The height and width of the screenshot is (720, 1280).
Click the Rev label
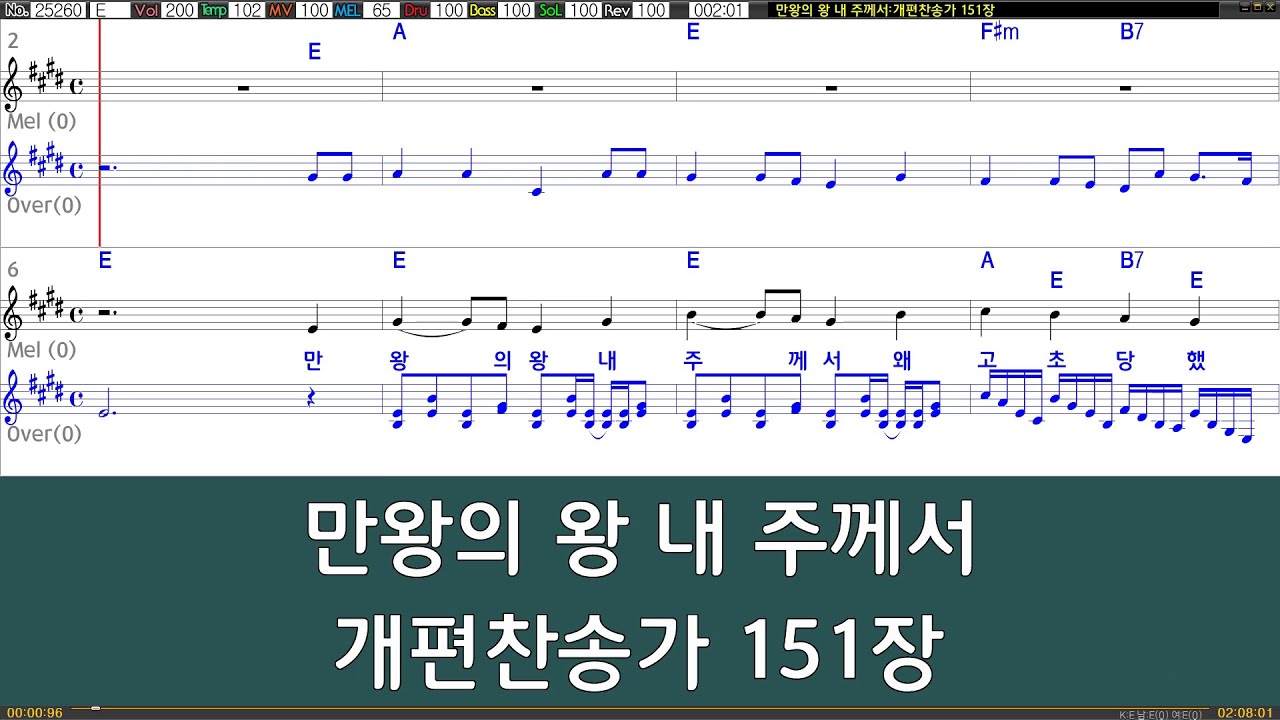click(618, 10)
